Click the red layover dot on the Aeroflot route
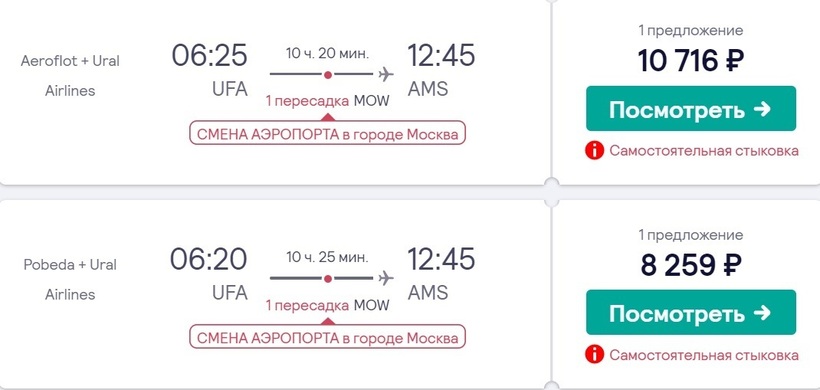 point(328,75)
